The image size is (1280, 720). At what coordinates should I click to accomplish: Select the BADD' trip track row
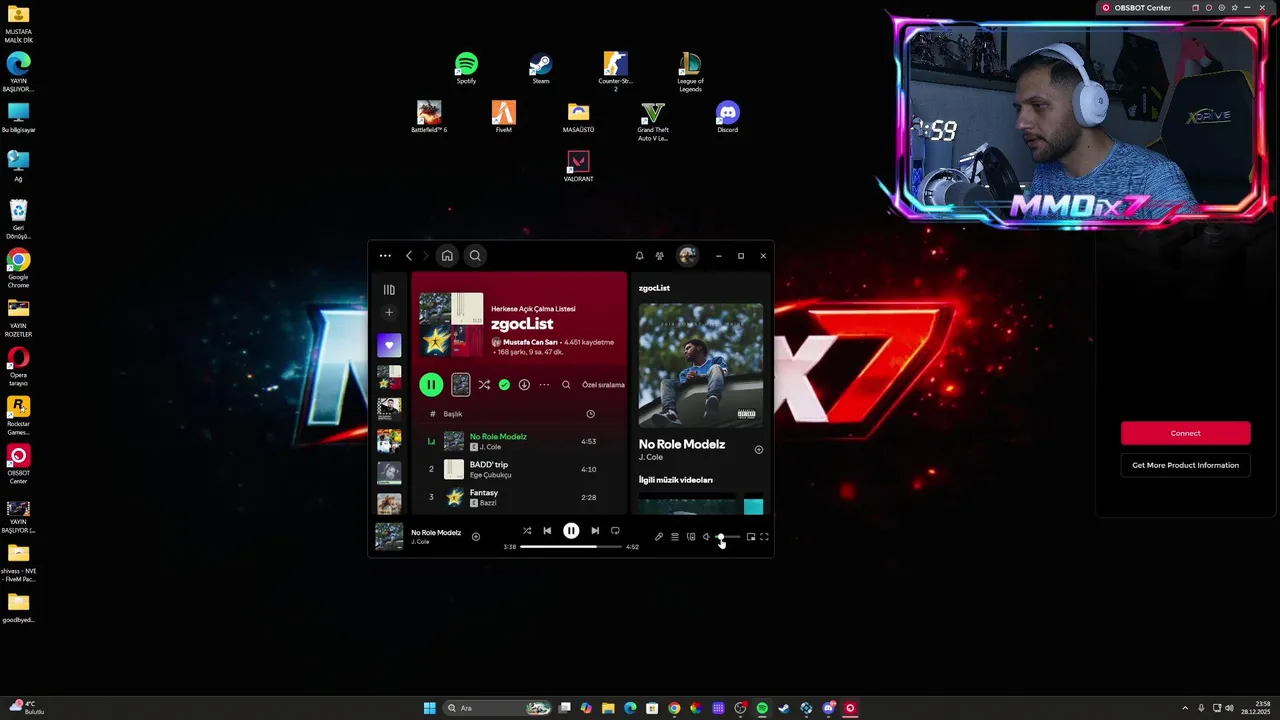pos(519,469)
